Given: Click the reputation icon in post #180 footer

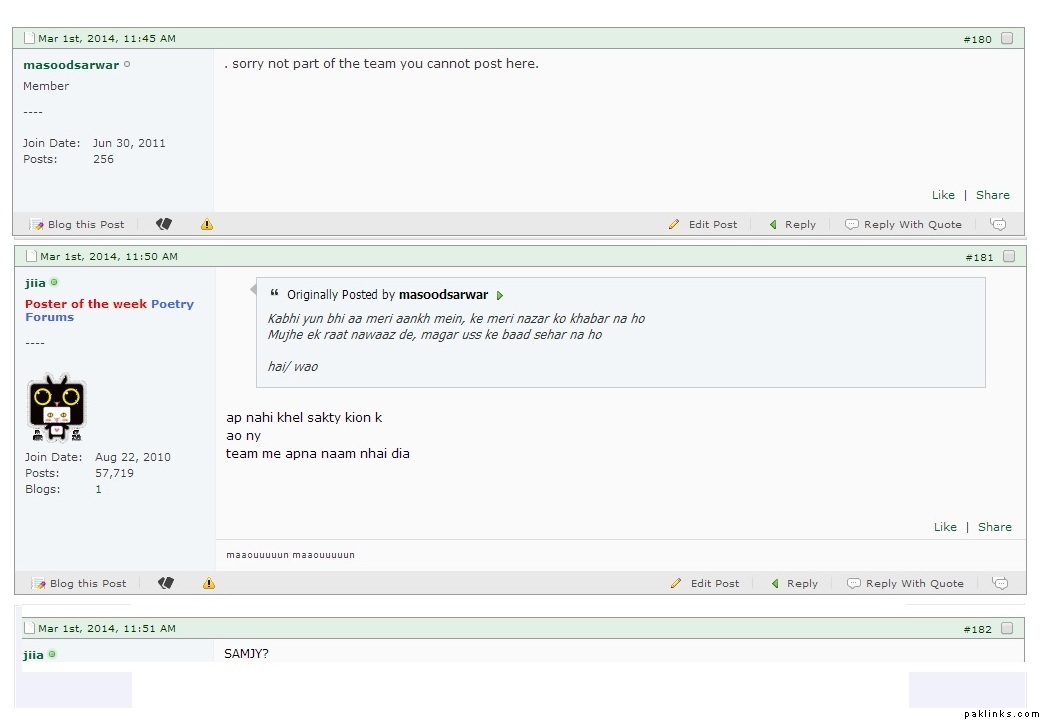Looking at the screenshot, I should pyautogui.click(x=164, y=224).
